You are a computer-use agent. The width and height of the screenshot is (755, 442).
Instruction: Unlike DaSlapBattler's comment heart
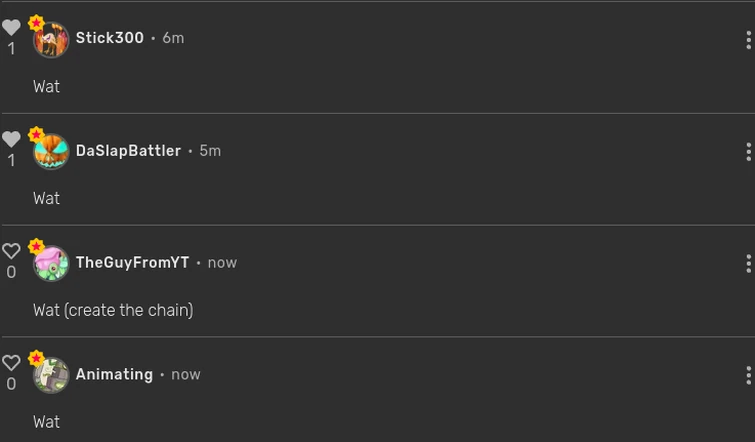click(11, 140)
